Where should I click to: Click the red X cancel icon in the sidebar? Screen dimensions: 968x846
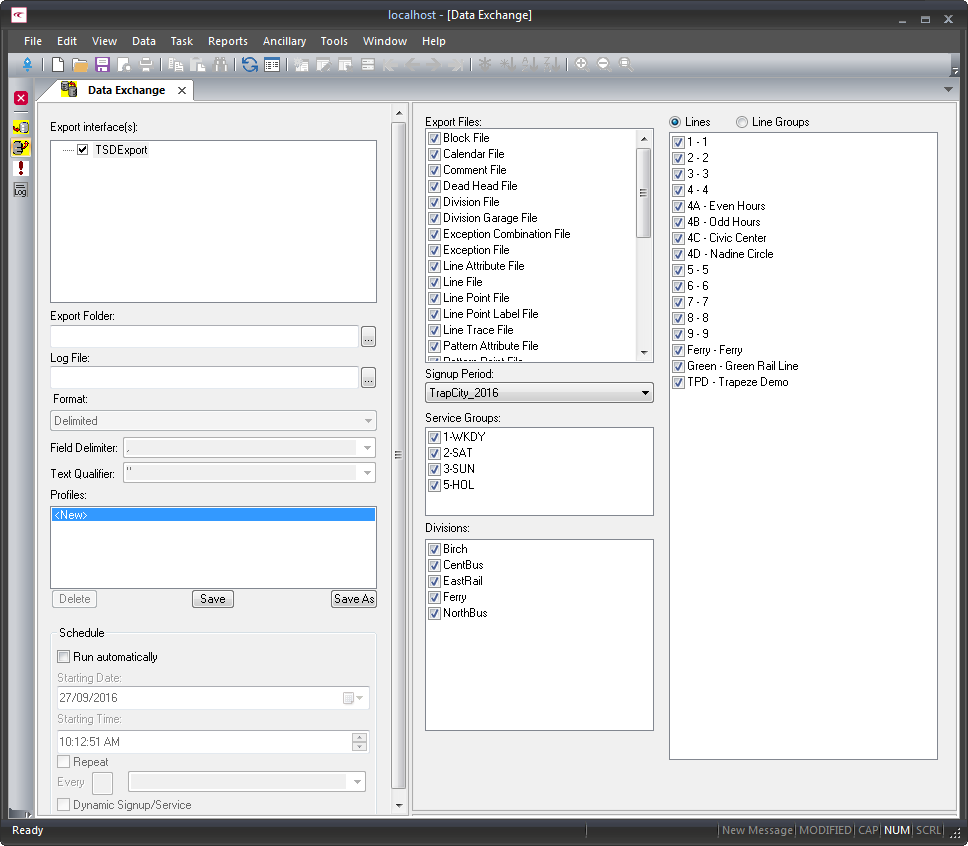coord(20,97)
